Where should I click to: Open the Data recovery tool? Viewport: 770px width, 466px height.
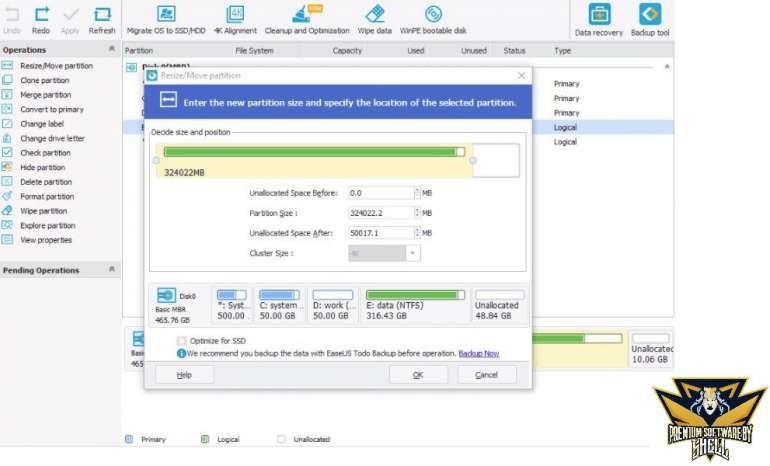(599, 15)
